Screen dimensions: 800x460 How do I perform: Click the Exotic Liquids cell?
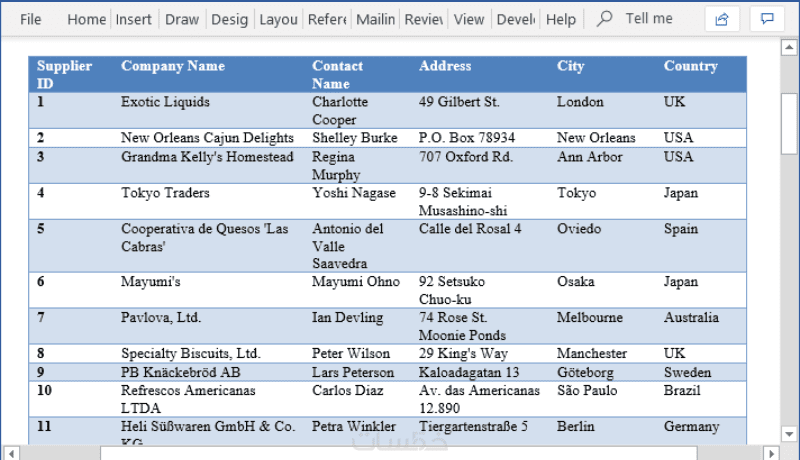[209, 110]
